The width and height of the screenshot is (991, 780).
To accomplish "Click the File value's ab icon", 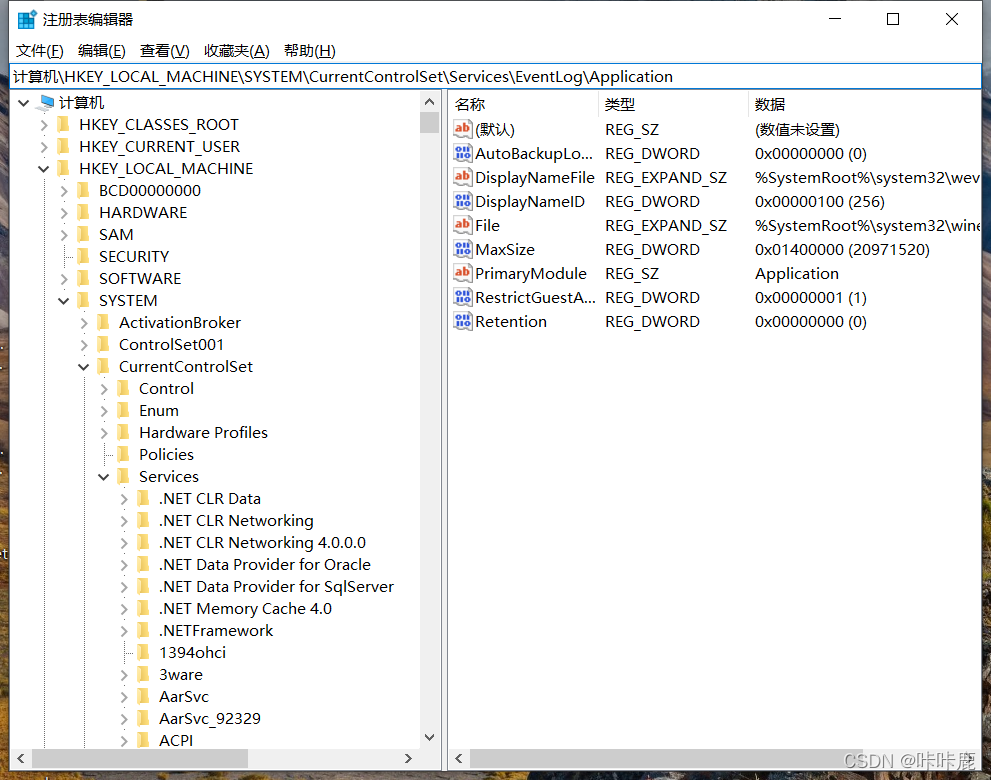I will pos(463,225).
